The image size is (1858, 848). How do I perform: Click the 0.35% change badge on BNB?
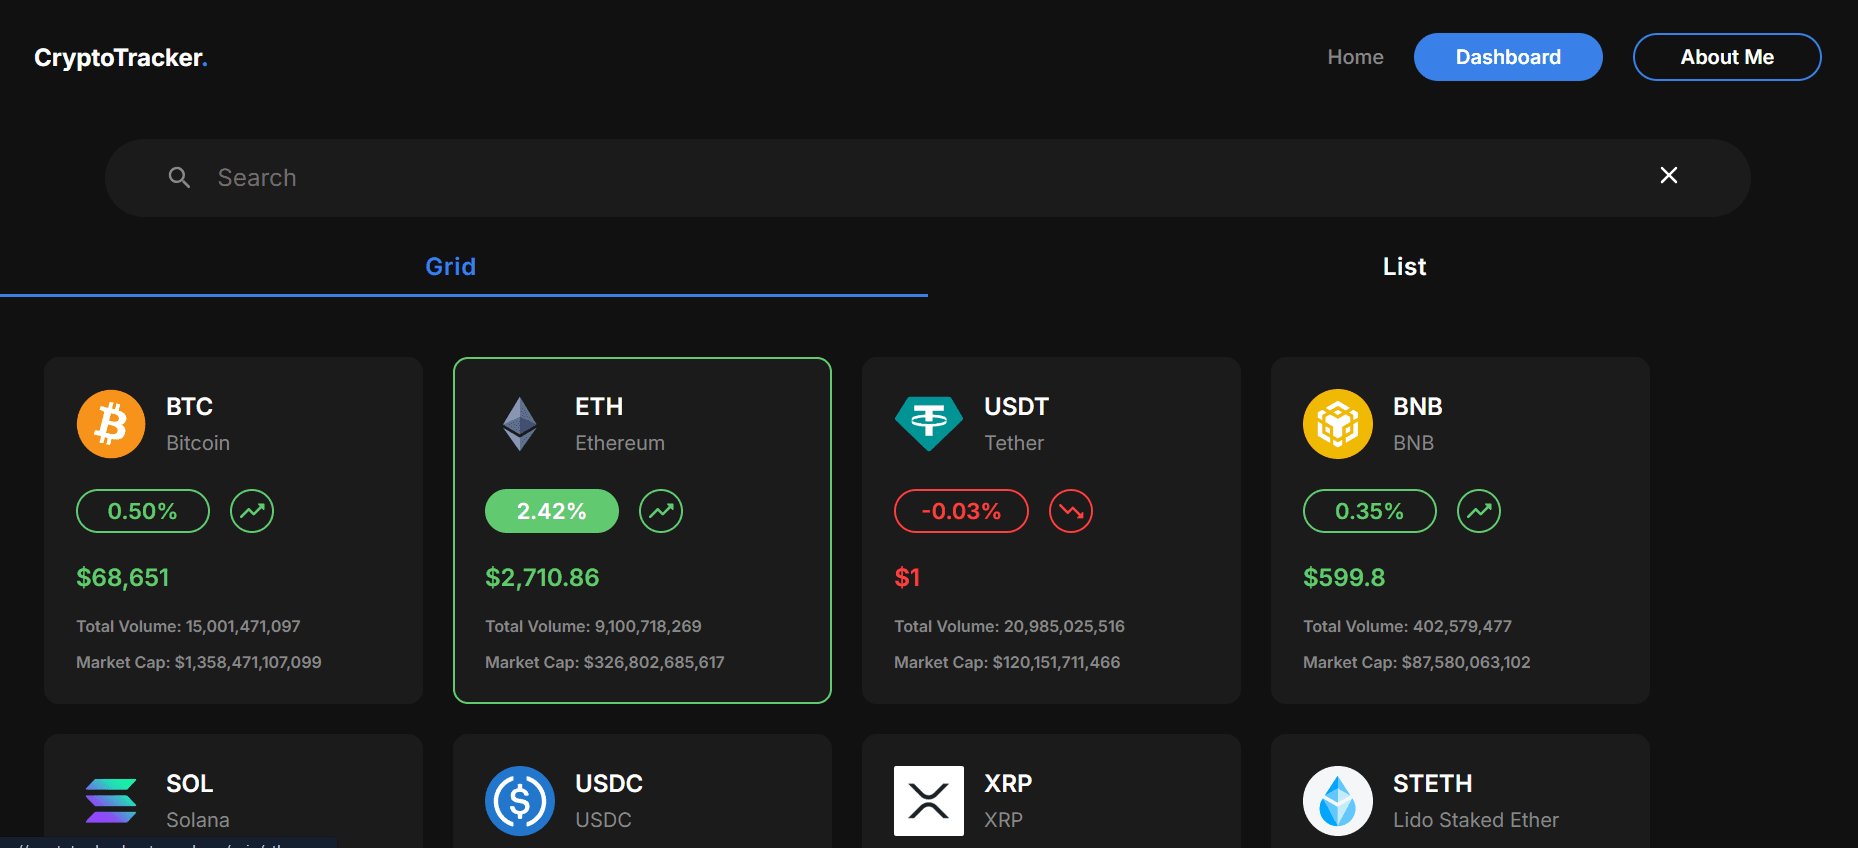point(1370,511)
